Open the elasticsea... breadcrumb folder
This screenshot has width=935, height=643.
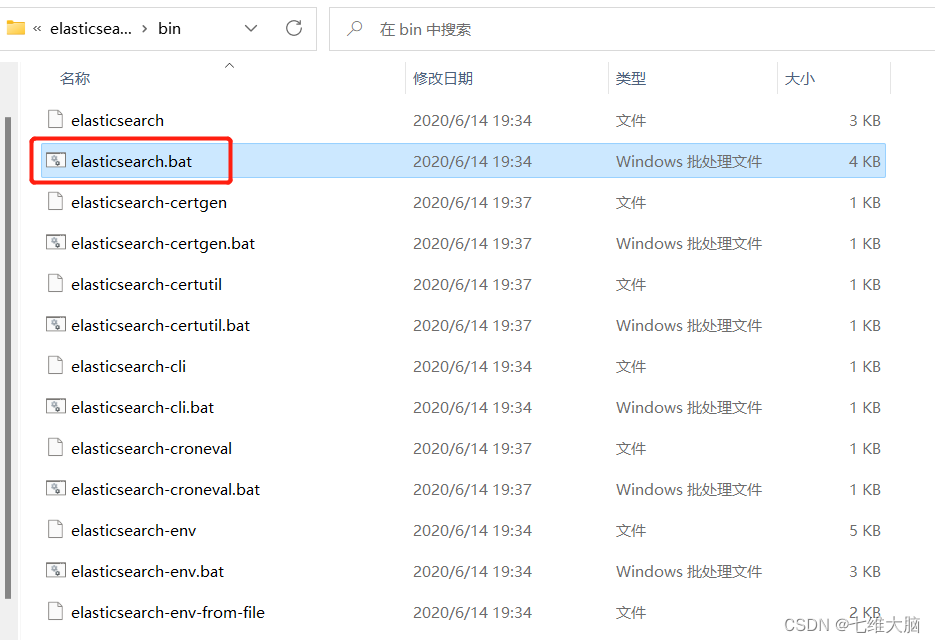91,29
